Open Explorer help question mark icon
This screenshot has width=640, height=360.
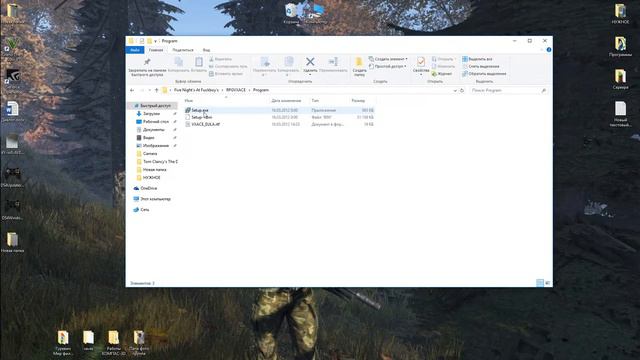(549, 50)
